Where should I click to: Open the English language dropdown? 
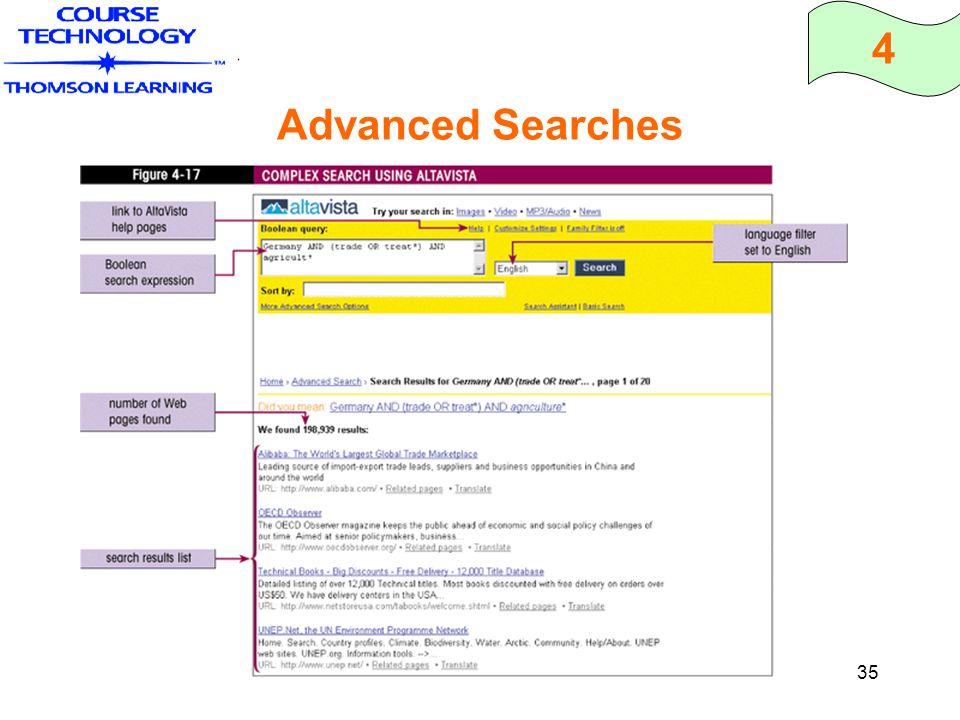[531, 269]
